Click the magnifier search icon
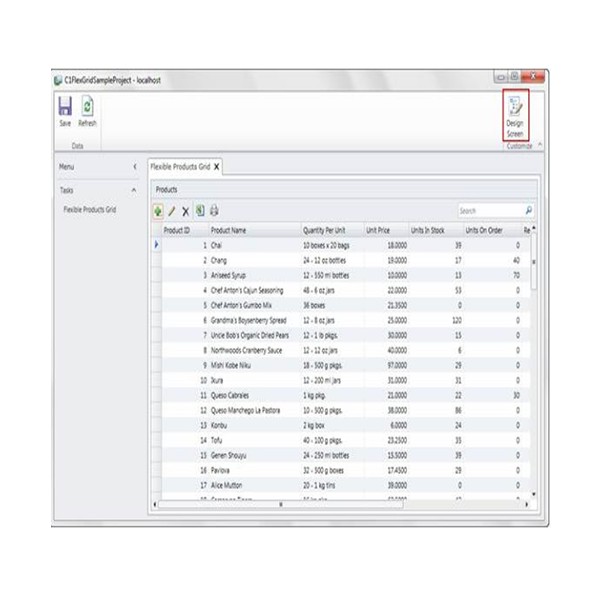Screen dimensions: 600x600 (528, 211)
